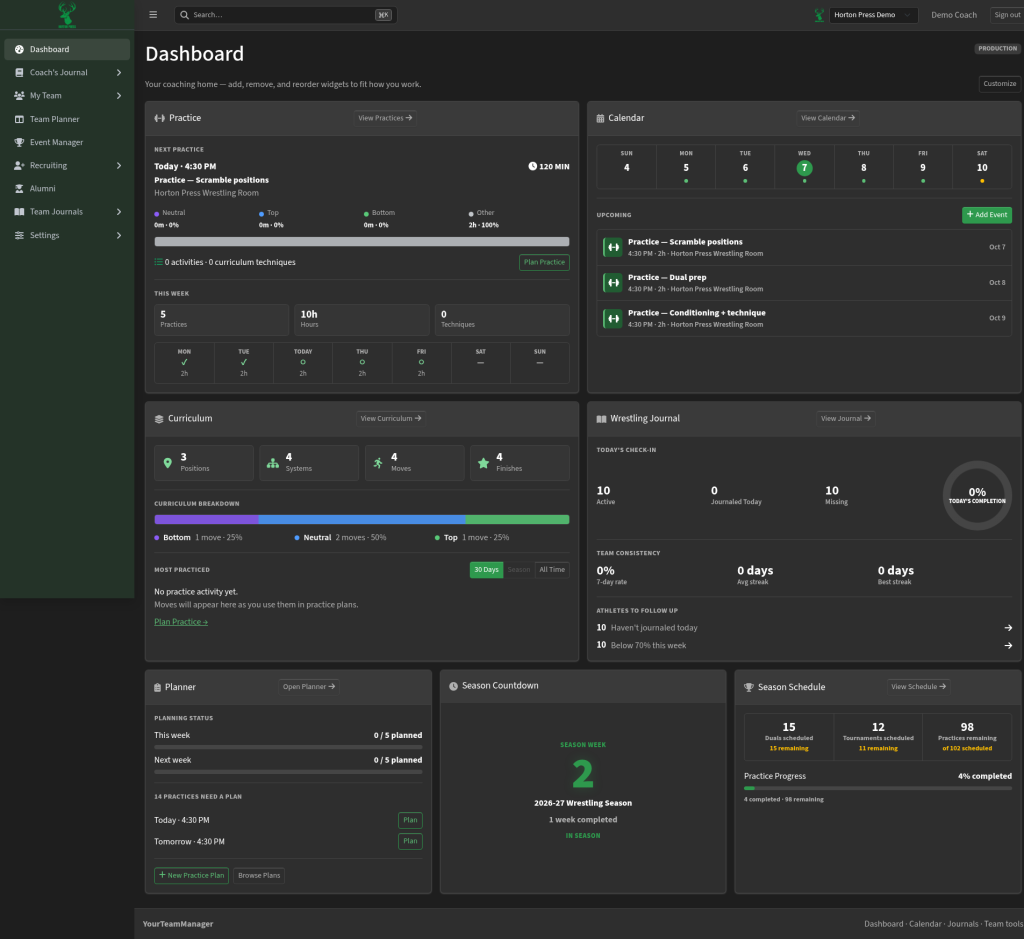Image resolution: width=1024 pixels, height=939 pixels.
Task: Click the arrow beside Haven't journaled today
Action: coord(1008,628)
